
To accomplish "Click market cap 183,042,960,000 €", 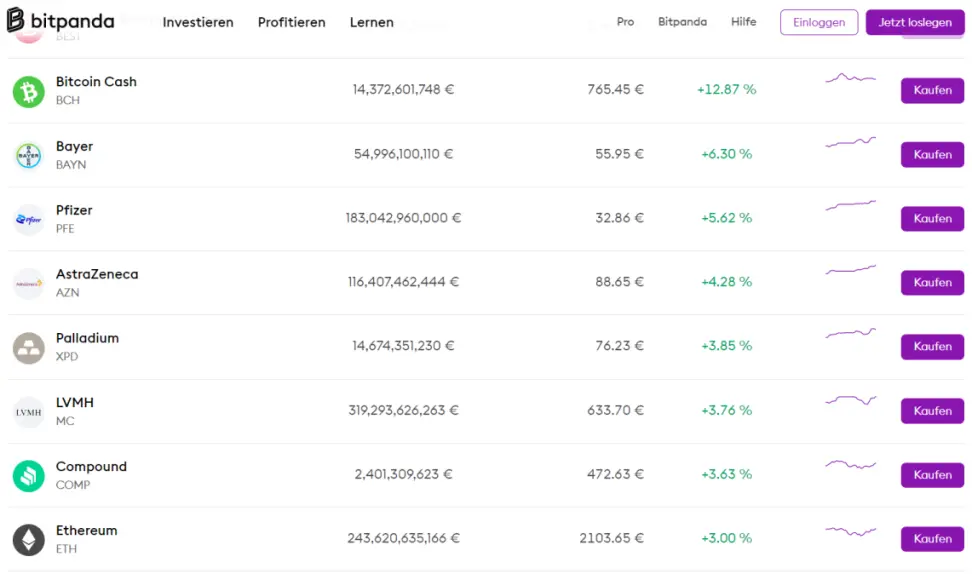I will (x=403, y=218).
